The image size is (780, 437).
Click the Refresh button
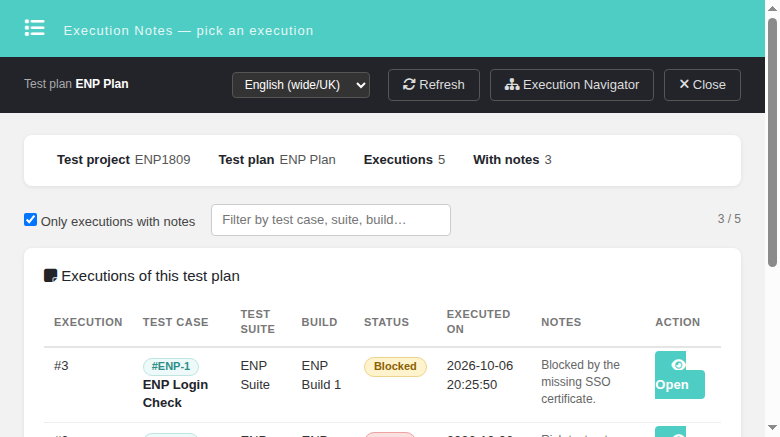click(x=434, y=85)
